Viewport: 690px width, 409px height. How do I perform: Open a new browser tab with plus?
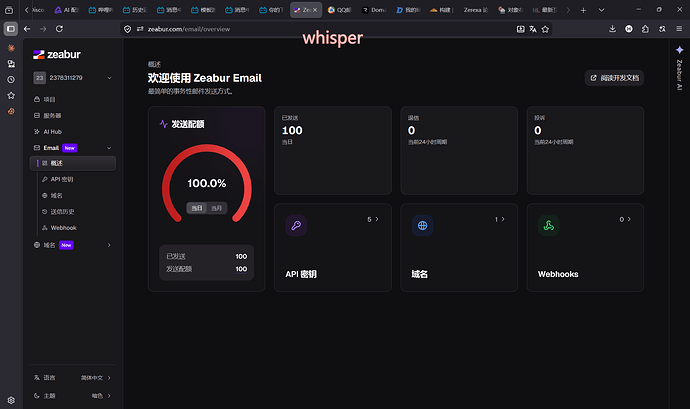point(583,10)
